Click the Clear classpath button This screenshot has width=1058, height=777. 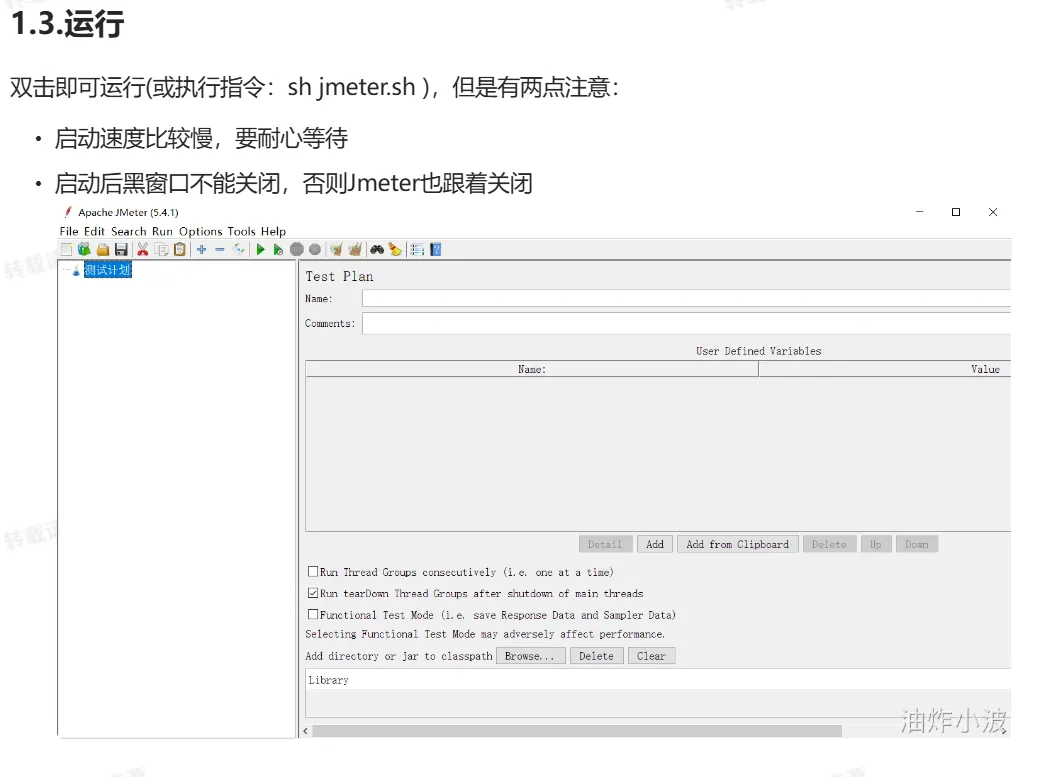point(651,656)
